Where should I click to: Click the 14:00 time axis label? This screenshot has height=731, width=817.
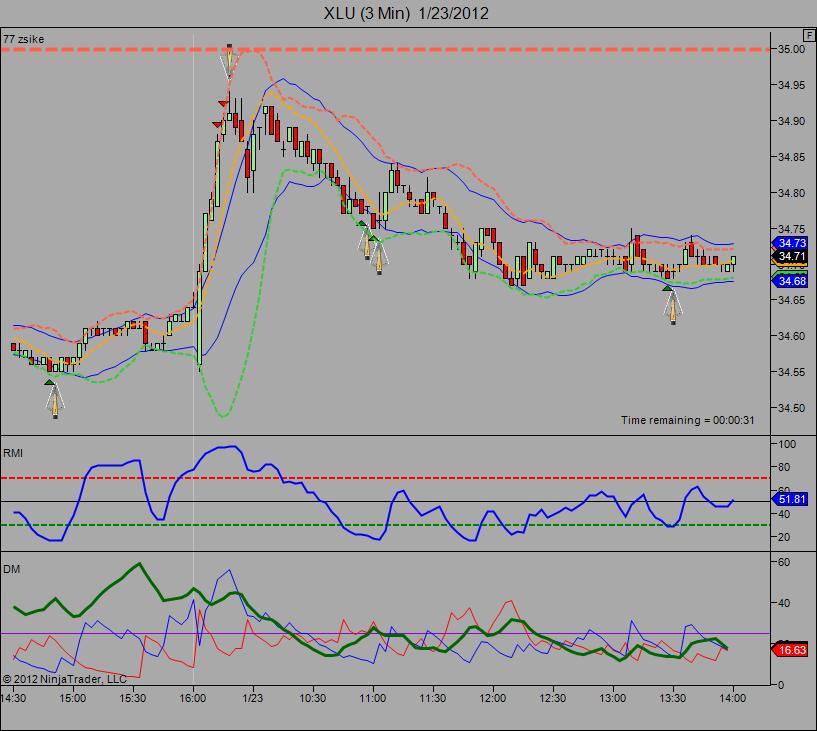[x=733, y=698]
